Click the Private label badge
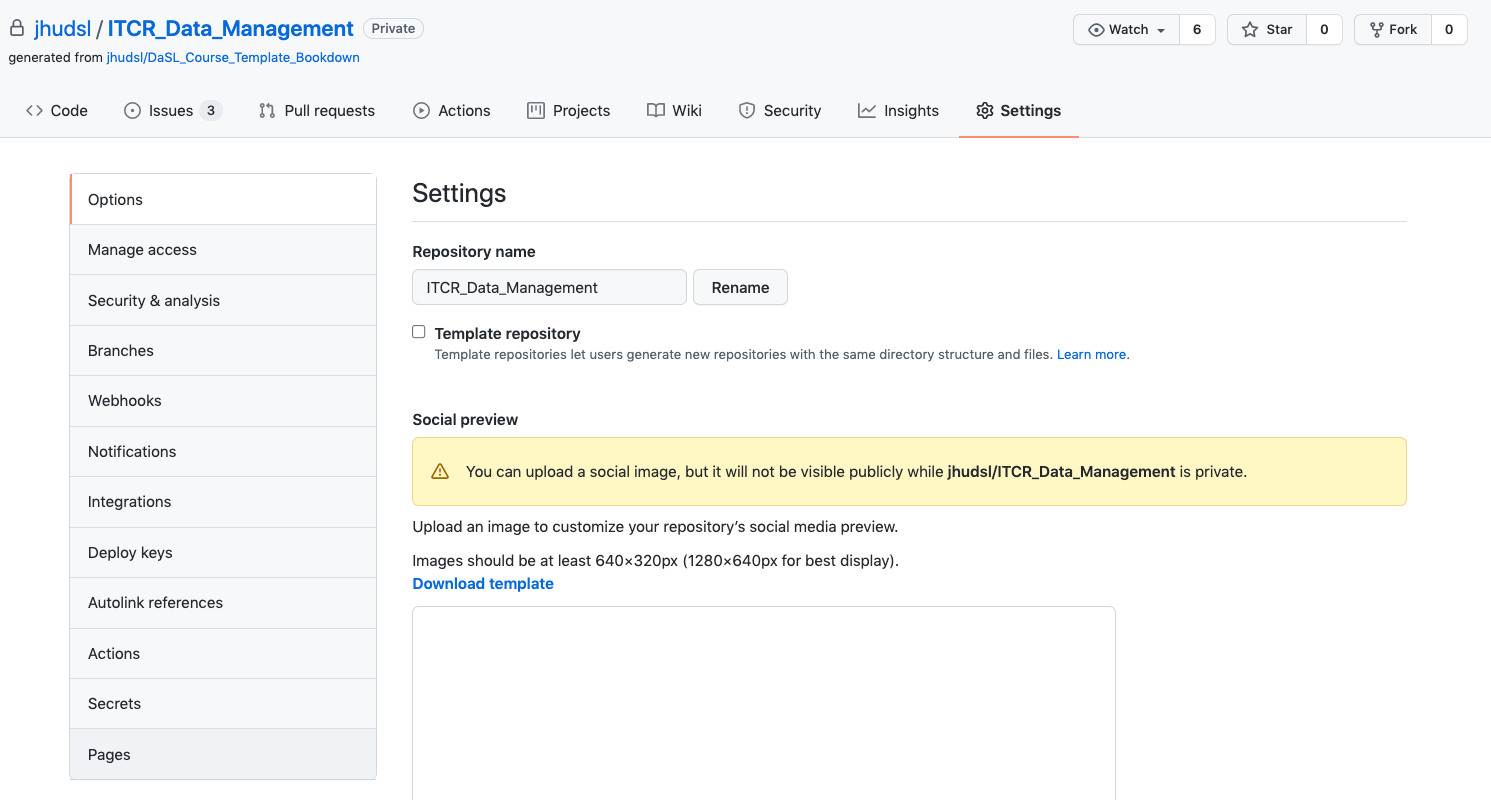Screen dimensions: 1491x800 coord(393,29)
